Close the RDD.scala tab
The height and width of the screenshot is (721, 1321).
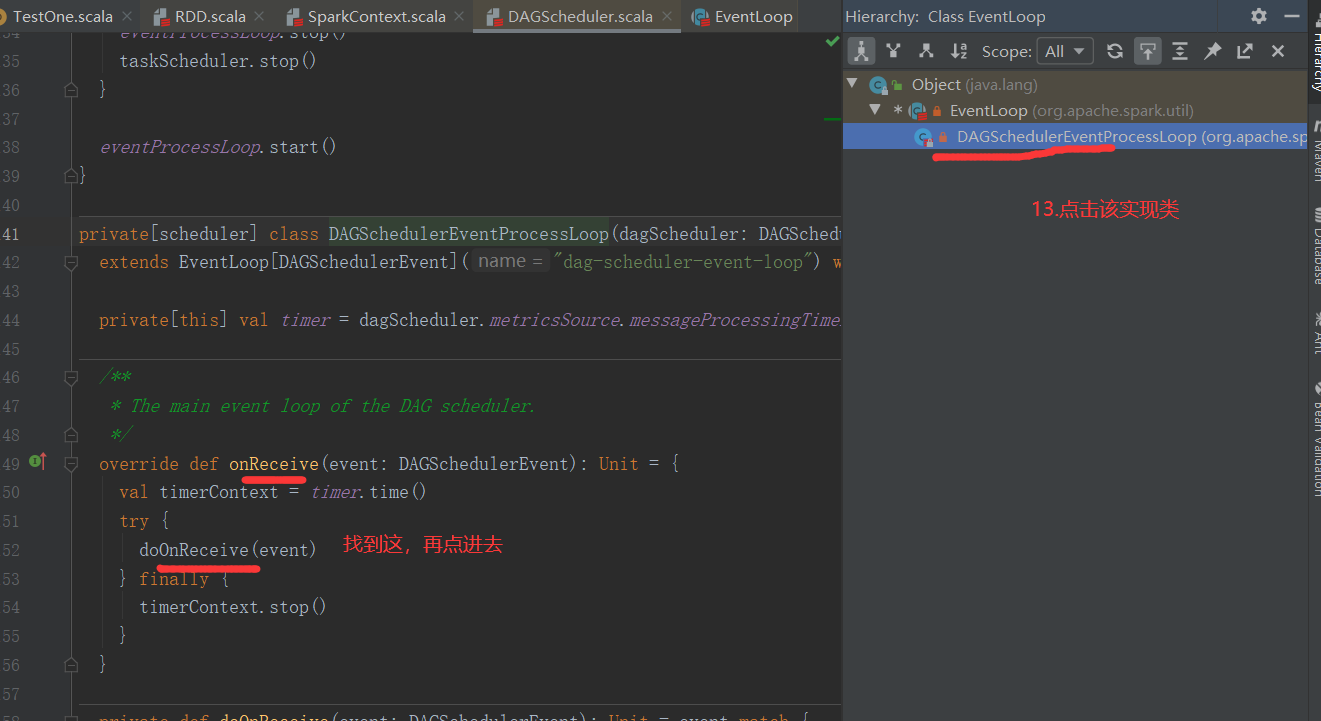coord(259,17)
